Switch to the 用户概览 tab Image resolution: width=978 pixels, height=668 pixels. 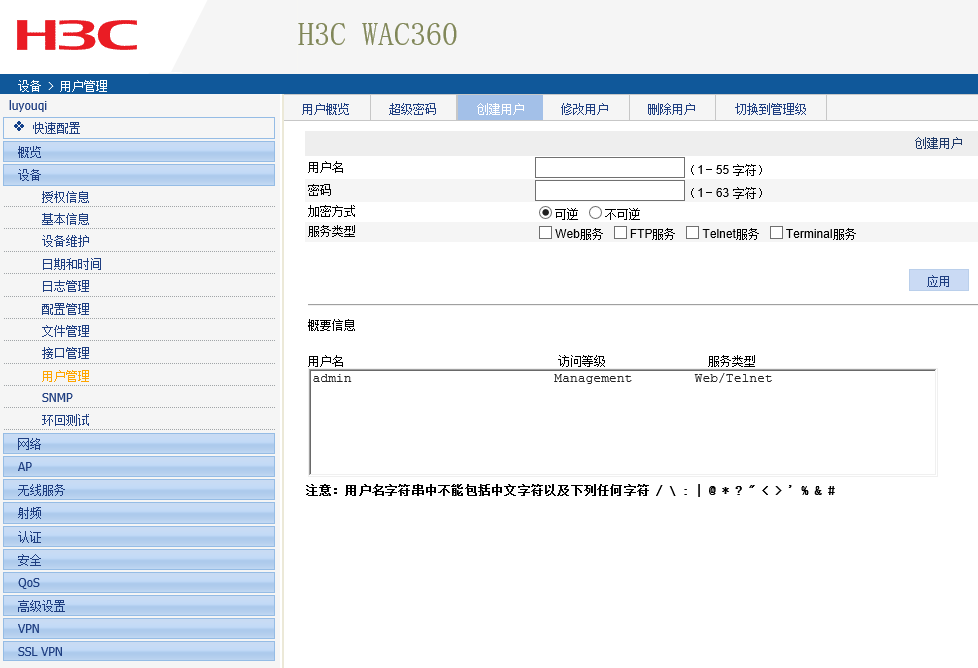tap(326, 109)
